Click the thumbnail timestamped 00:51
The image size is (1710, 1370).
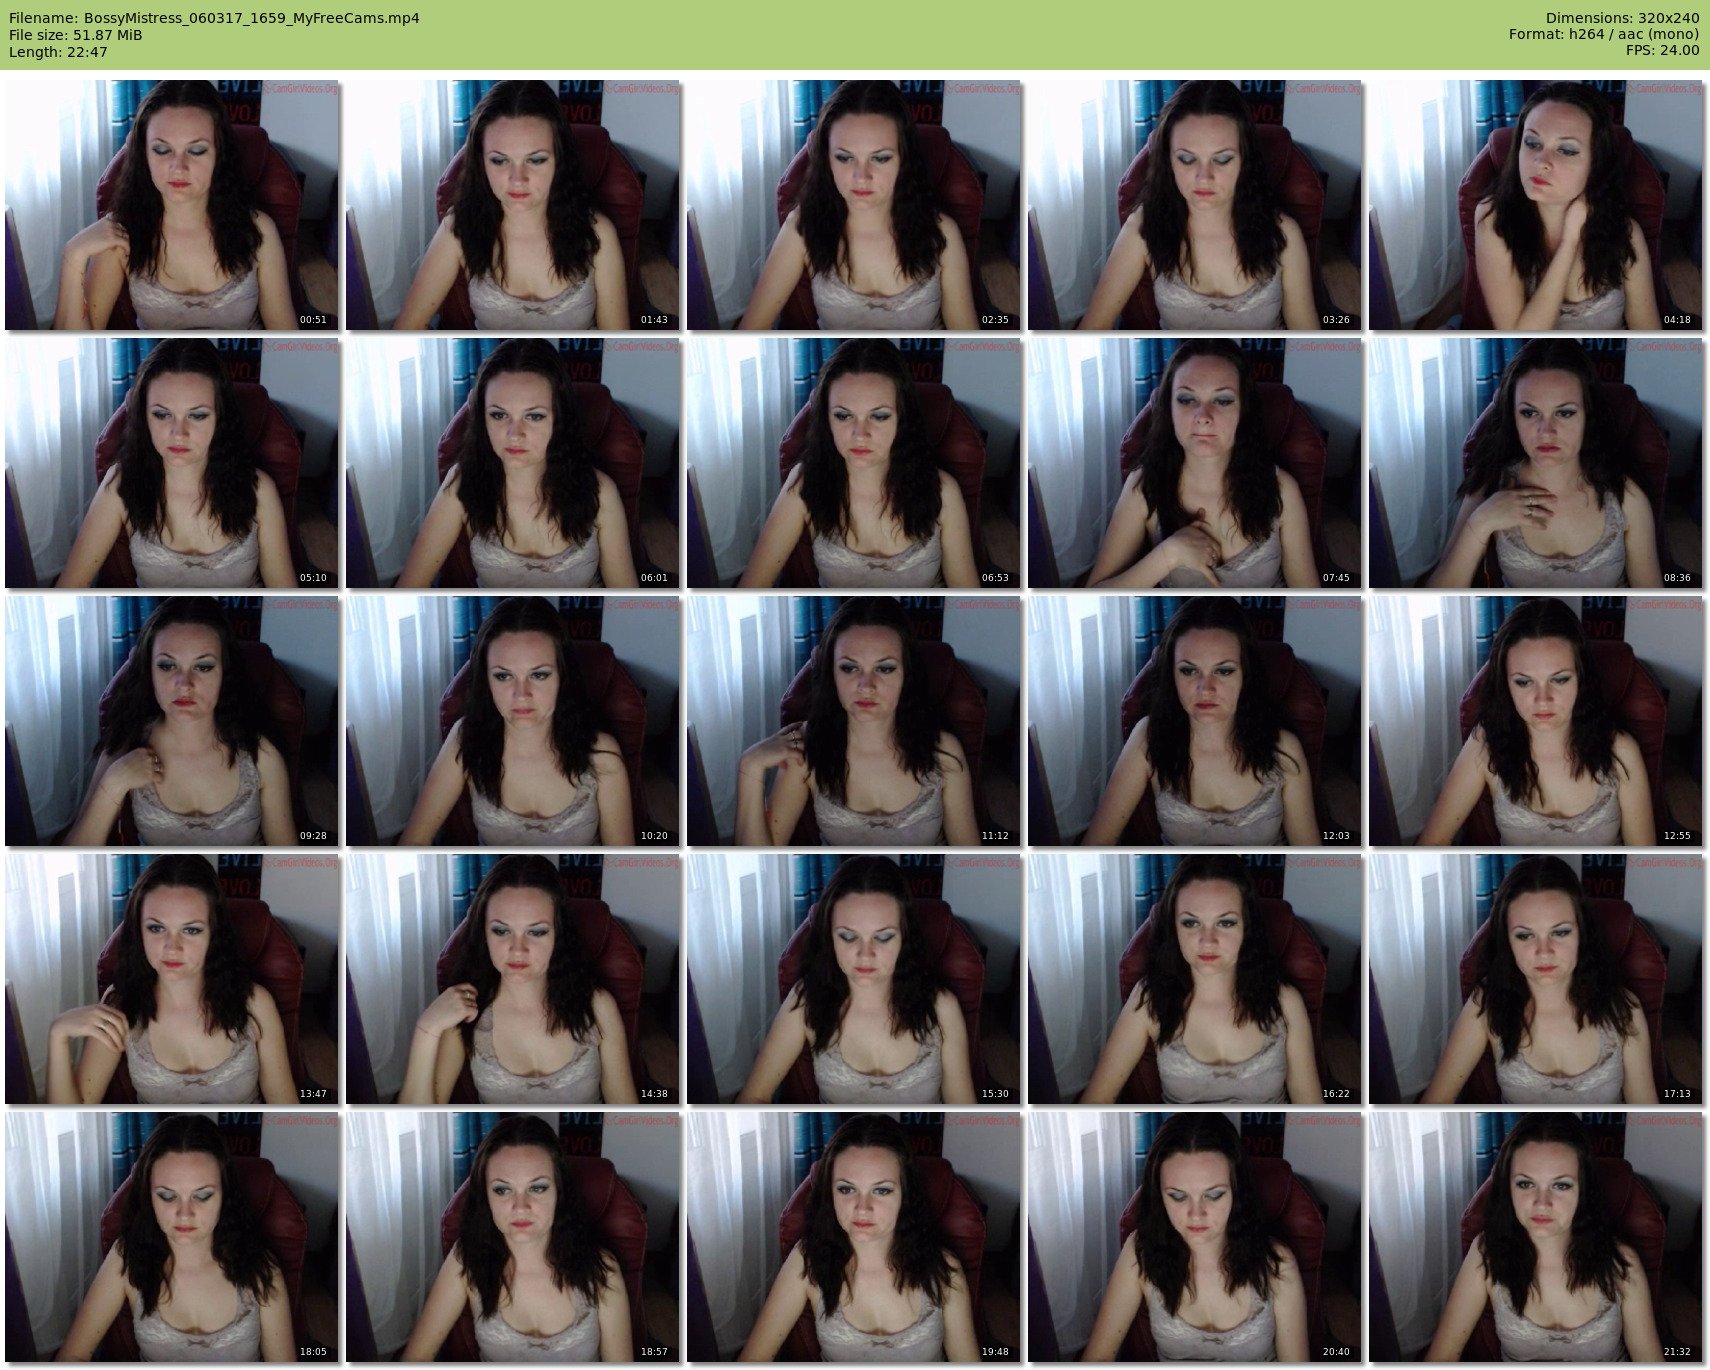(x=172, y=205)
